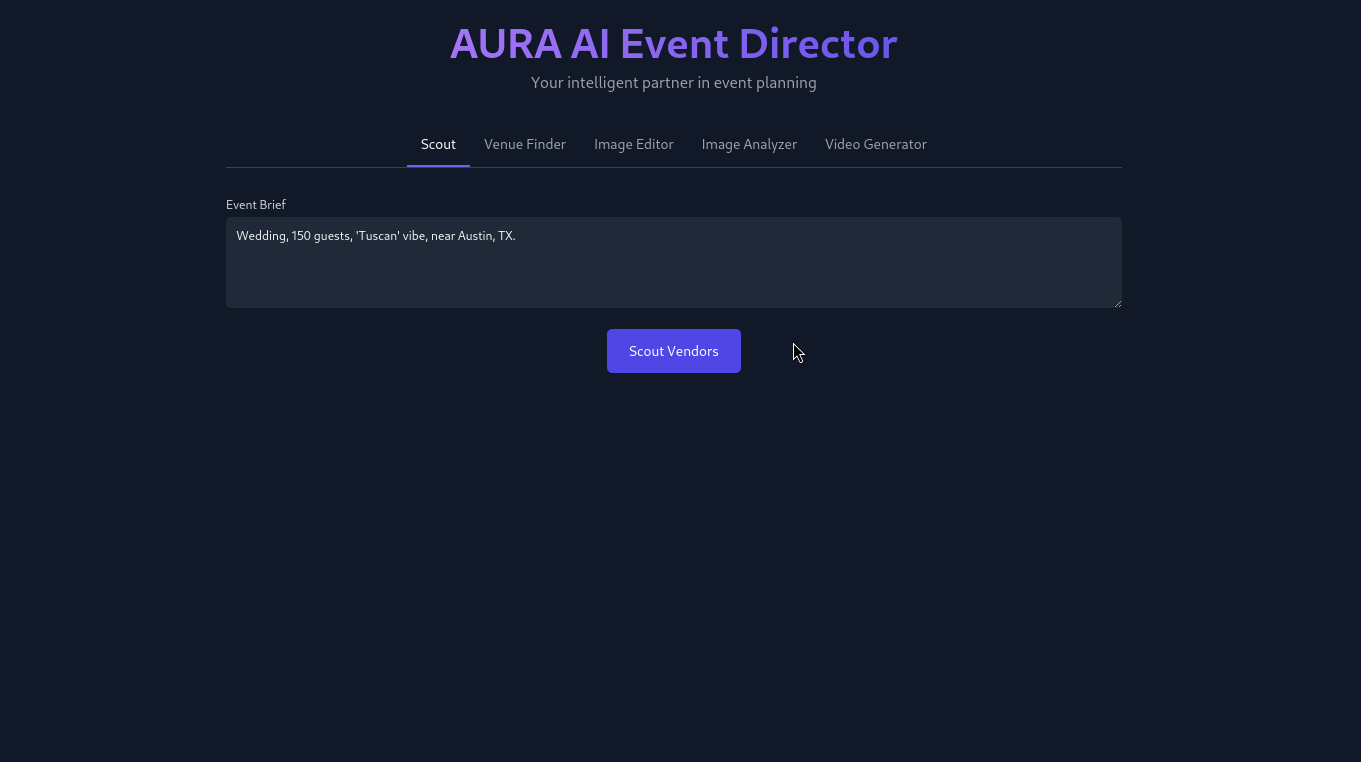Click the active Scout tab

coord(438,144)
